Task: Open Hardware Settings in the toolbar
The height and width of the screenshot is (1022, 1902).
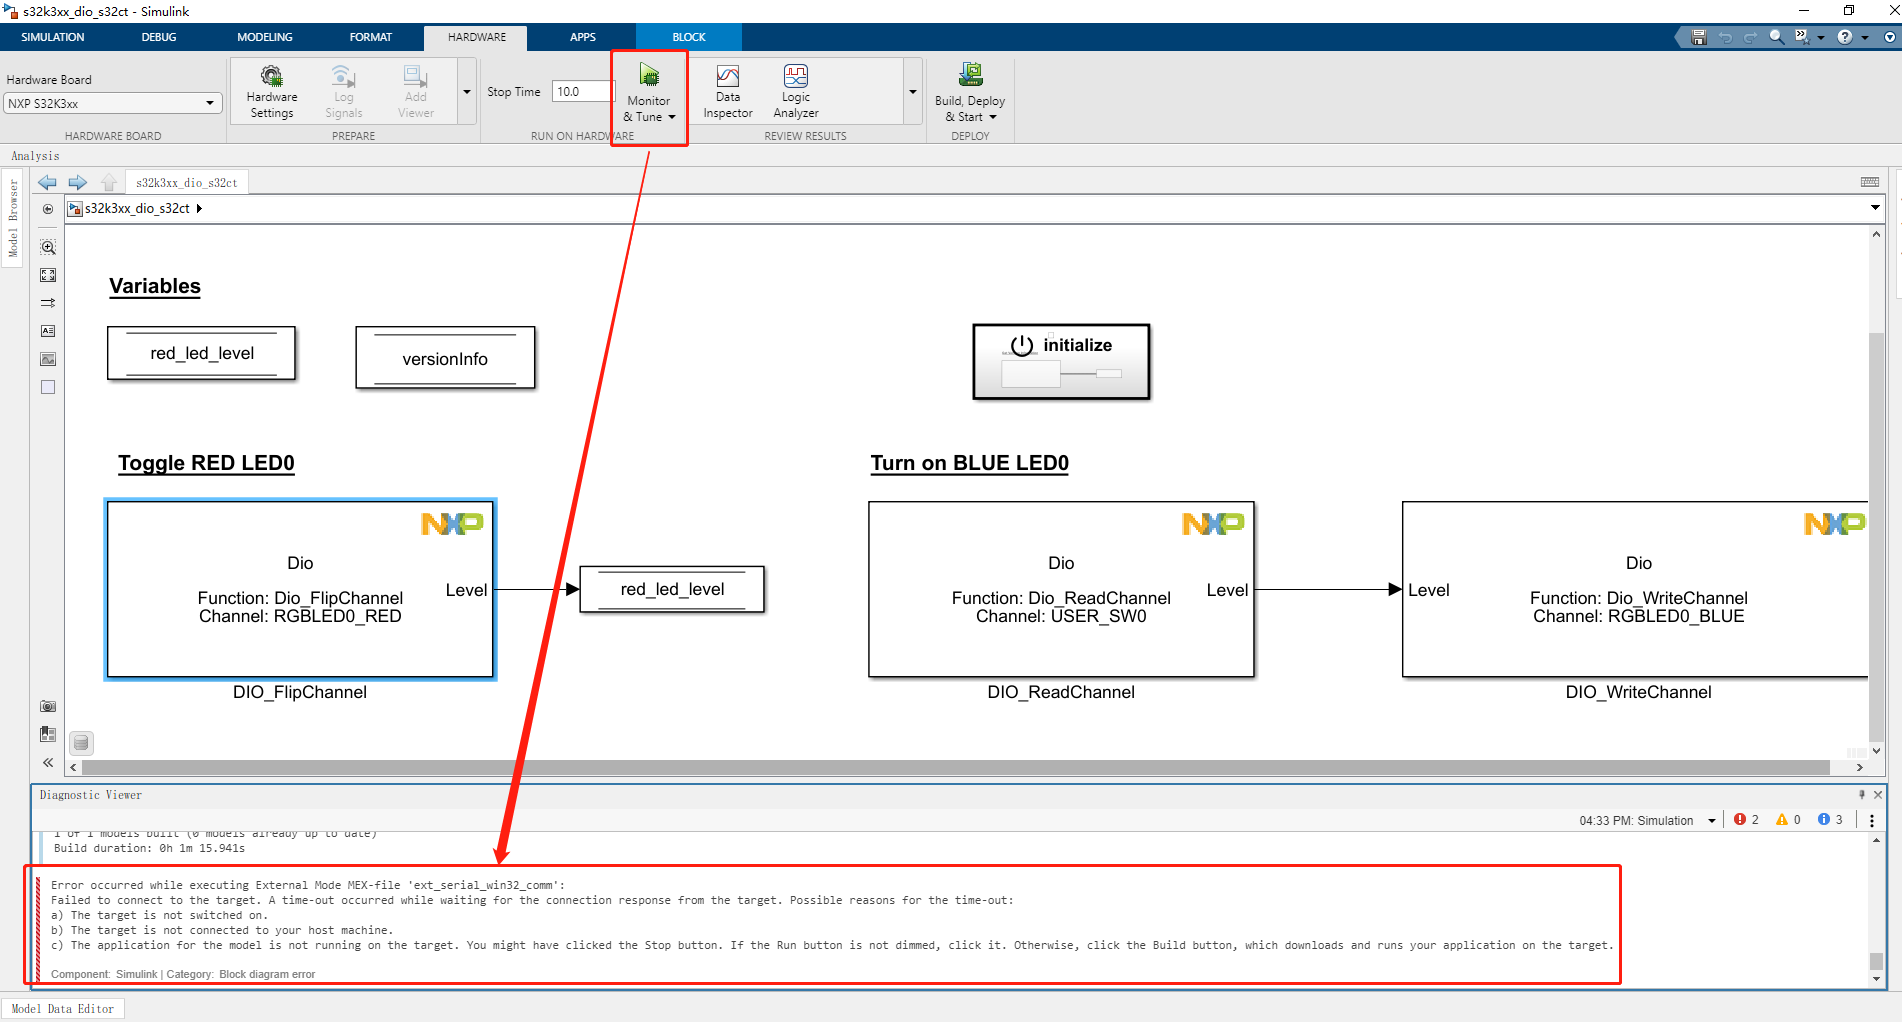Action: pos(271,90)
